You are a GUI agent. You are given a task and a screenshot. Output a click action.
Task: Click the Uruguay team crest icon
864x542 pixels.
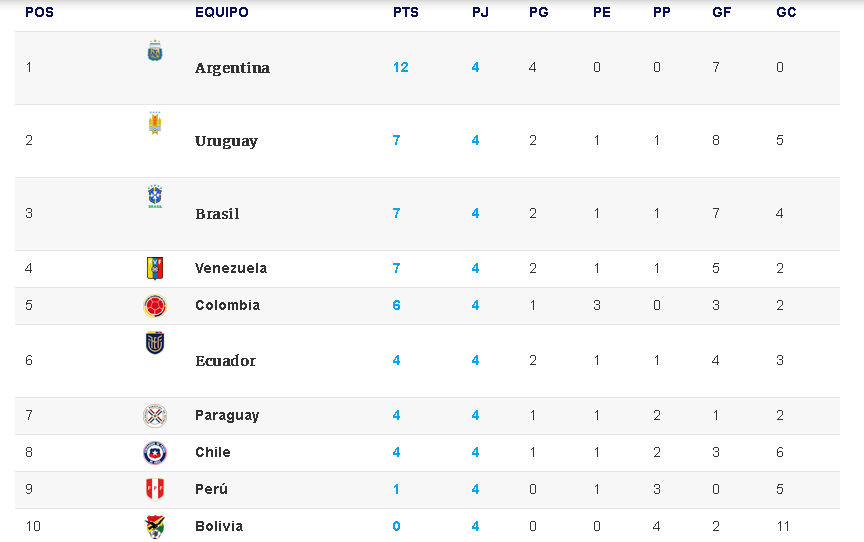pos(155,123)
